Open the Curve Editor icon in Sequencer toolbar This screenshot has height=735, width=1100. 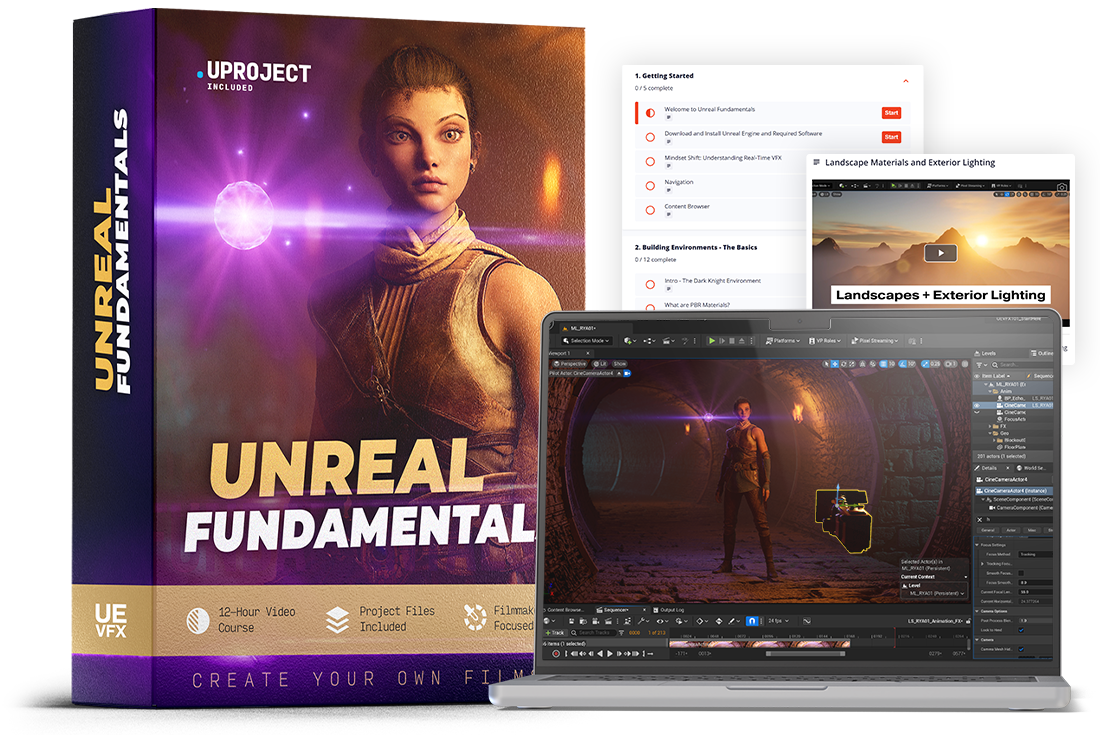[806, 621]
